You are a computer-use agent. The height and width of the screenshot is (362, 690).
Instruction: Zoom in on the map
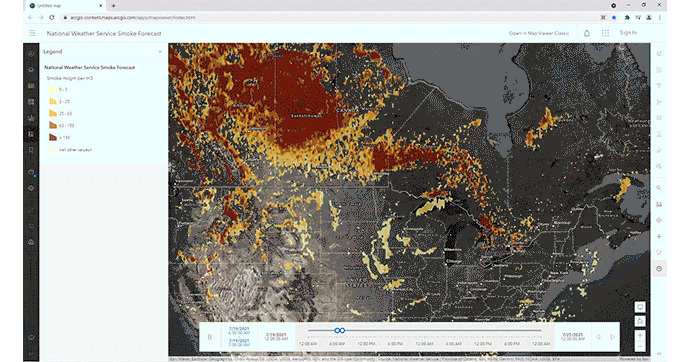coord(640,336)
